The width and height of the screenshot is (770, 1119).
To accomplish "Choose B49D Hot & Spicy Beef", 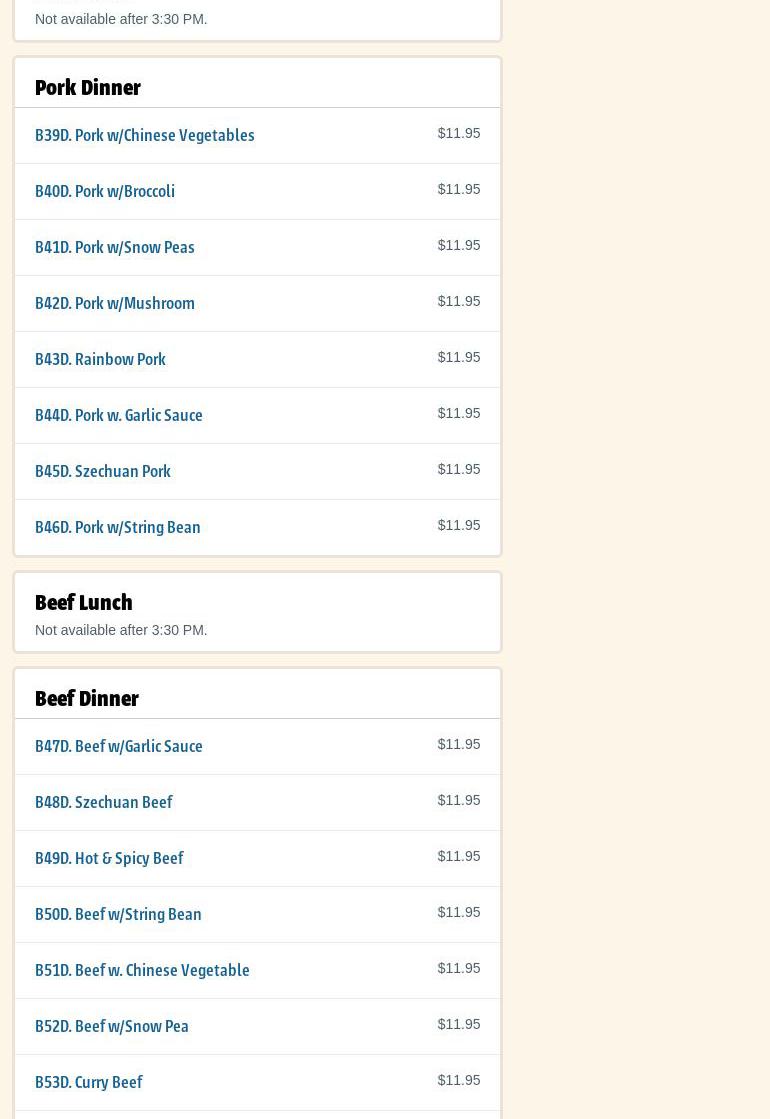I will coord(109,858).
